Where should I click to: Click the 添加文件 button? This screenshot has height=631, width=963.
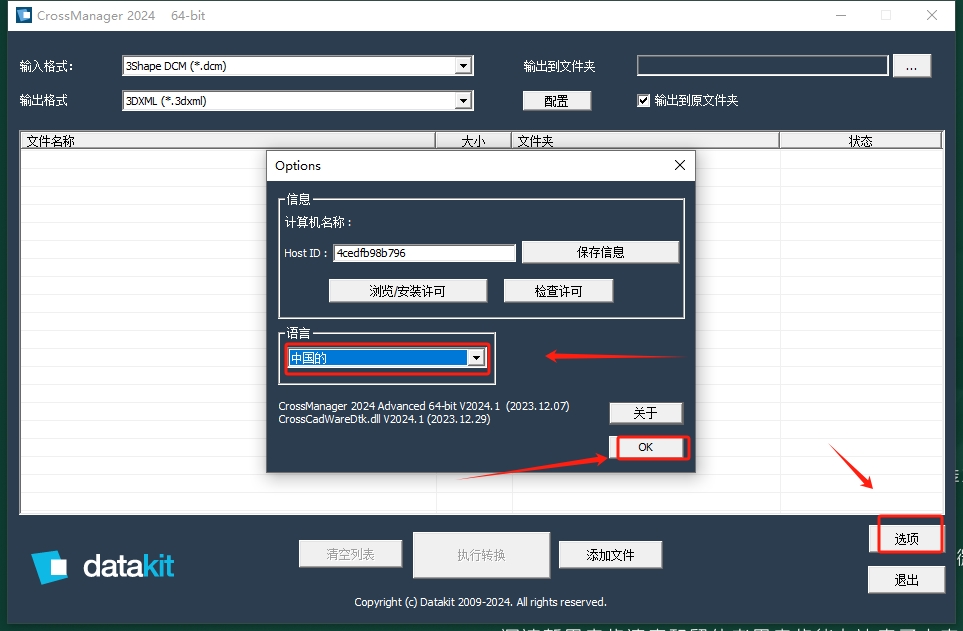(x=610, y=555)
